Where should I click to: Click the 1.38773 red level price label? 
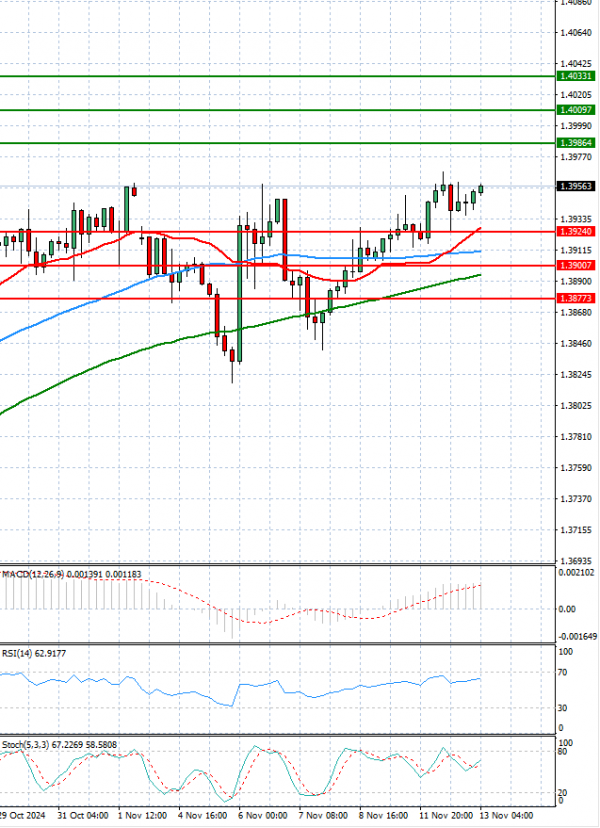point(576,298)
